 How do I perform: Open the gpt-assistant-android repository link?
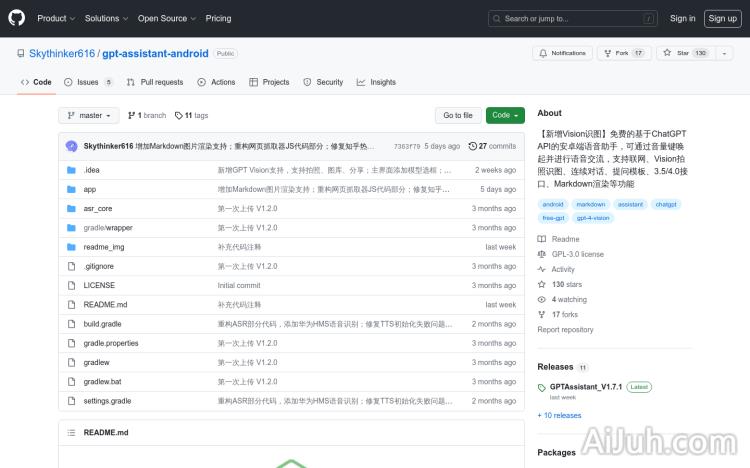[155, 54]
